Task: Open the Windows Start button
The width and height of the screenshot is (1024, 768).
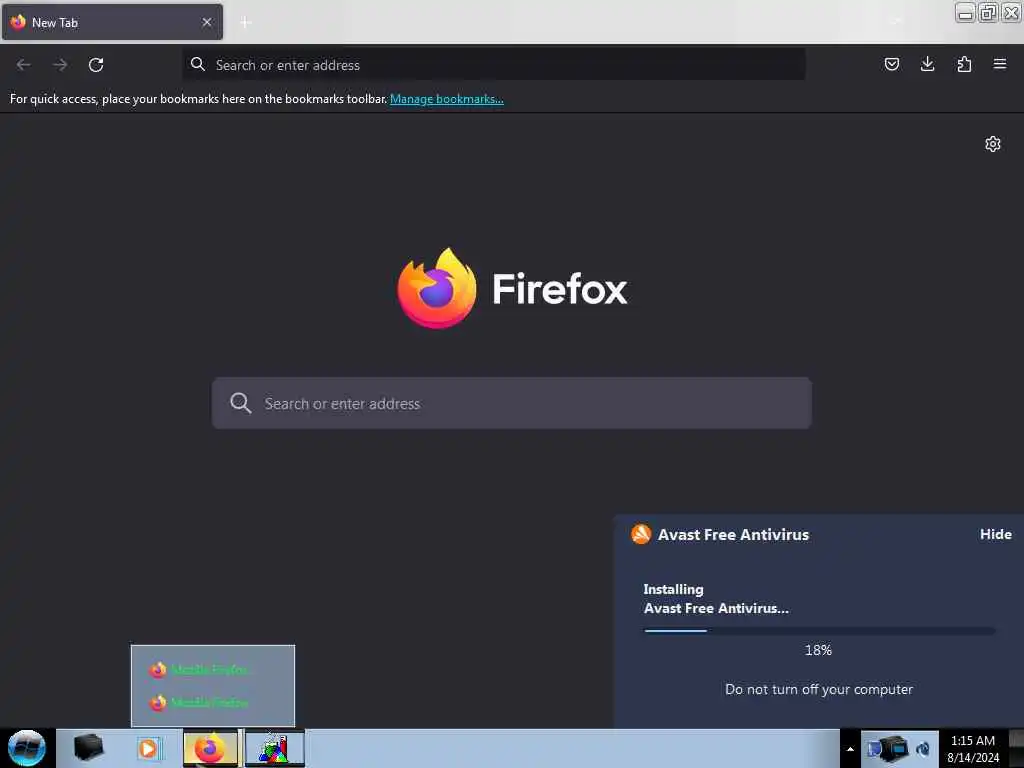Action: pos(27,748)
